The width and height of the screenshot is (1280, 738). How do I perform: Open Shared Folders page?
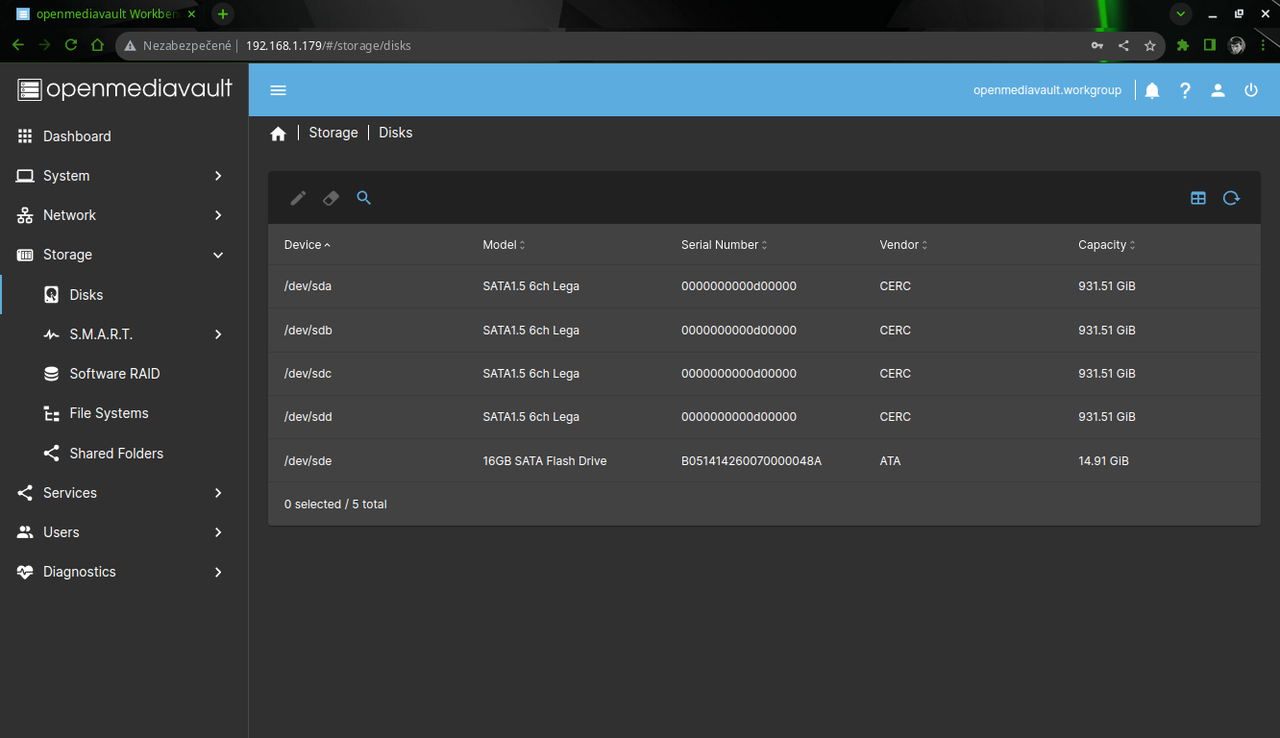coord(124,453)
